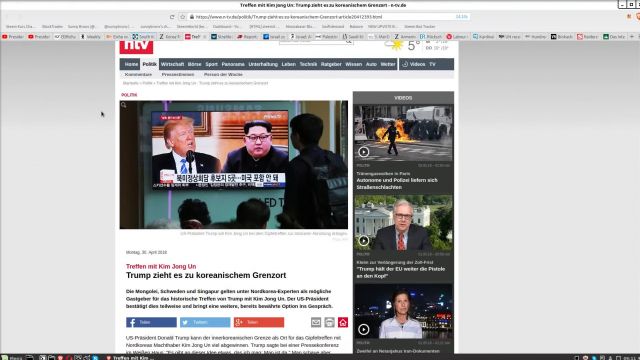
Task: Open 'Trump hält der EU weiter' title
Action: click(400, 272)
